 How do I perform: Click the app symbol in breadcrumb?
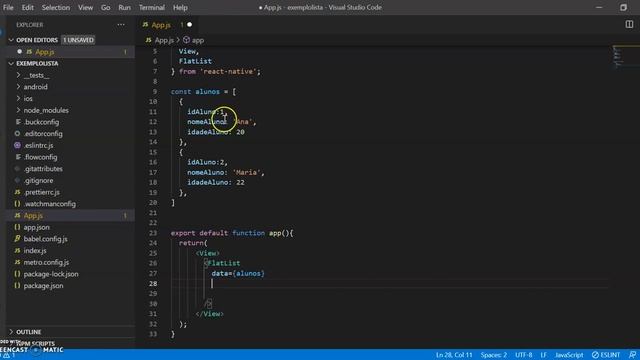198,40
